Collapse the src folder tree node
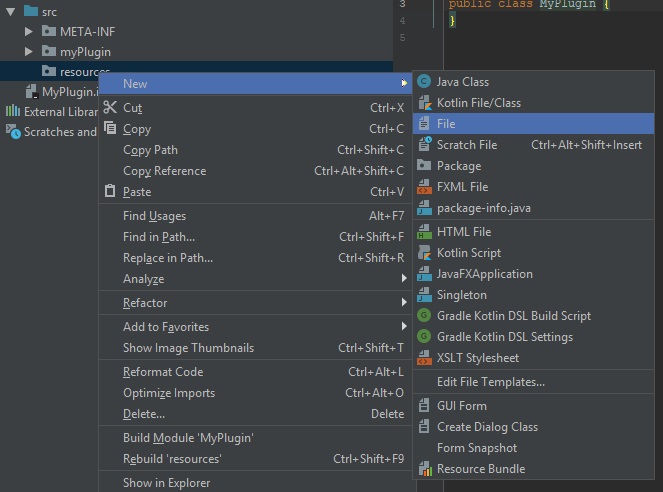Viewport: 663px width, 492px height. tap(10, 11)
